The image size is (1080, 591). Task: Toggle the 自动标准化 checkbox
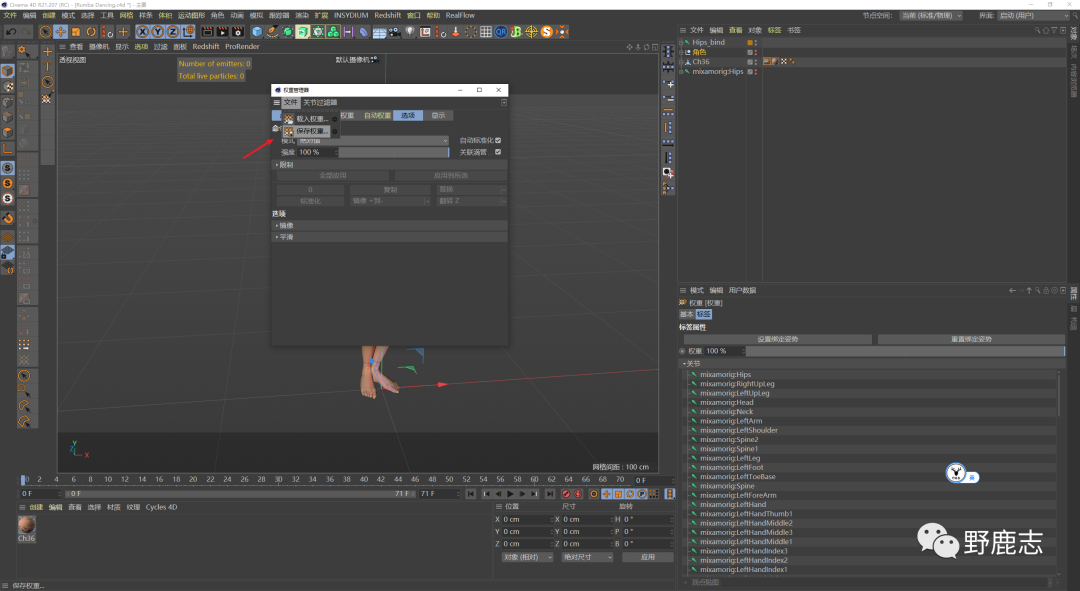498,140
